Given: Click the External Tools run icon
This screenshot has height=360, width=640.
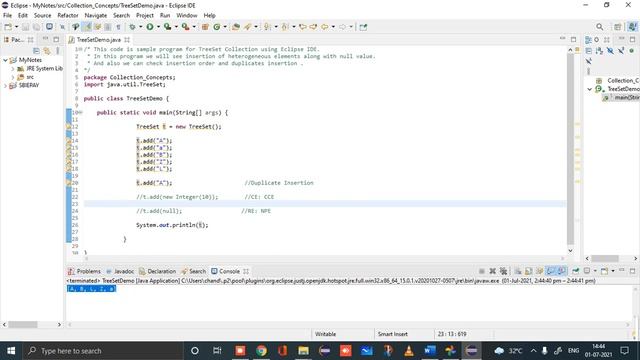Looking at the screenshot, I should [186, 27].
